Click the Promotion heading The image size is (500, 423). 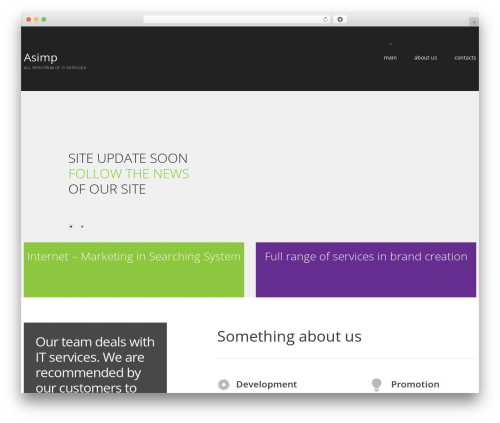pyautogui.click(x=415, y=384)
